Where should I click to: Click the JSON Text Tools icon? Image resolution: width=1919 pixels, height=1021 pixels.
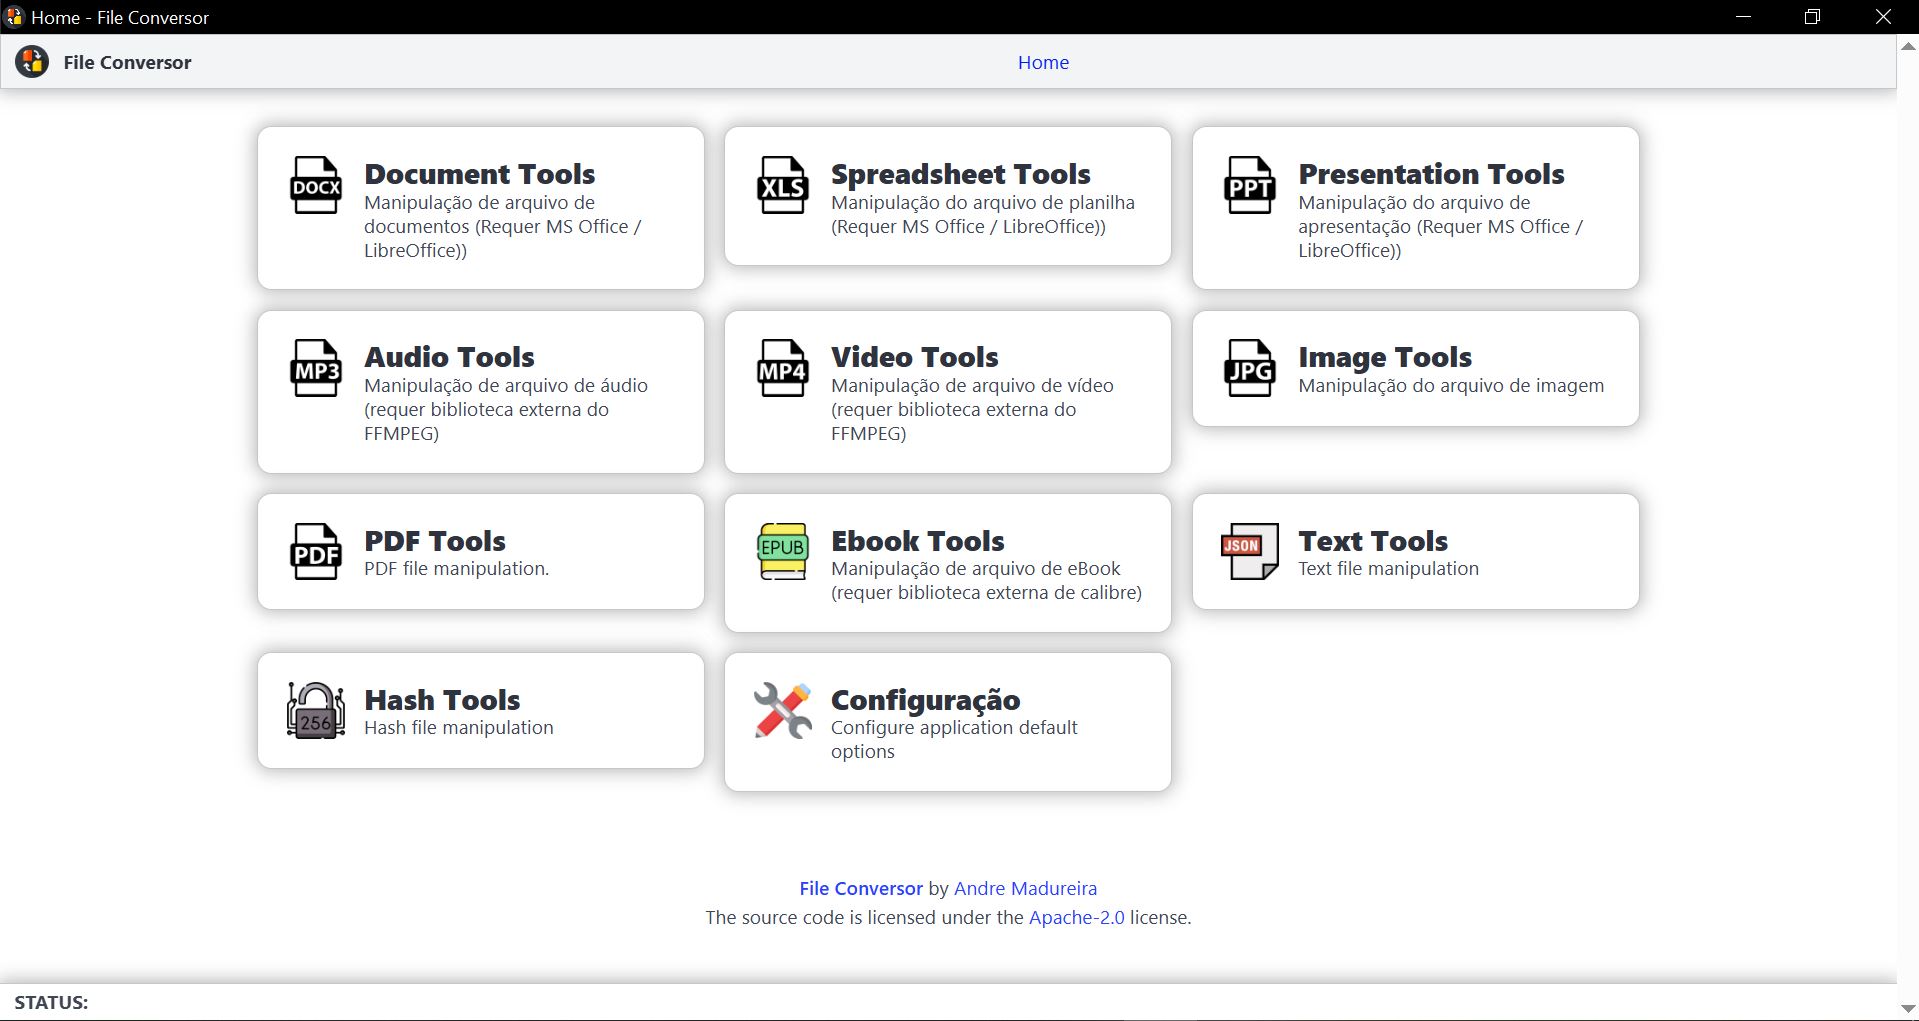tap(1249, 552)
